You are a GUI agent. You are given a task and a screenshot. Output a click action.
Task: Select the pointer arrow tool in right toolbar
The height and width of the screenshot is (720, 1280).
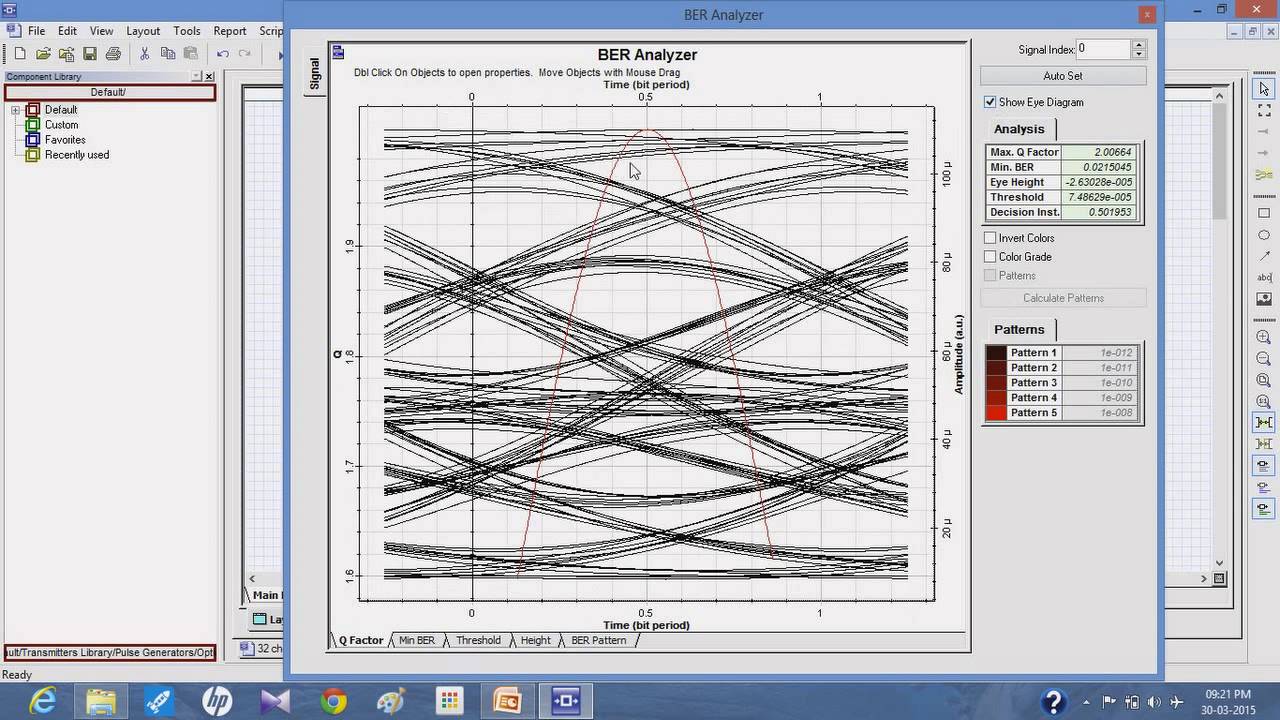[x=1264, y=89]
